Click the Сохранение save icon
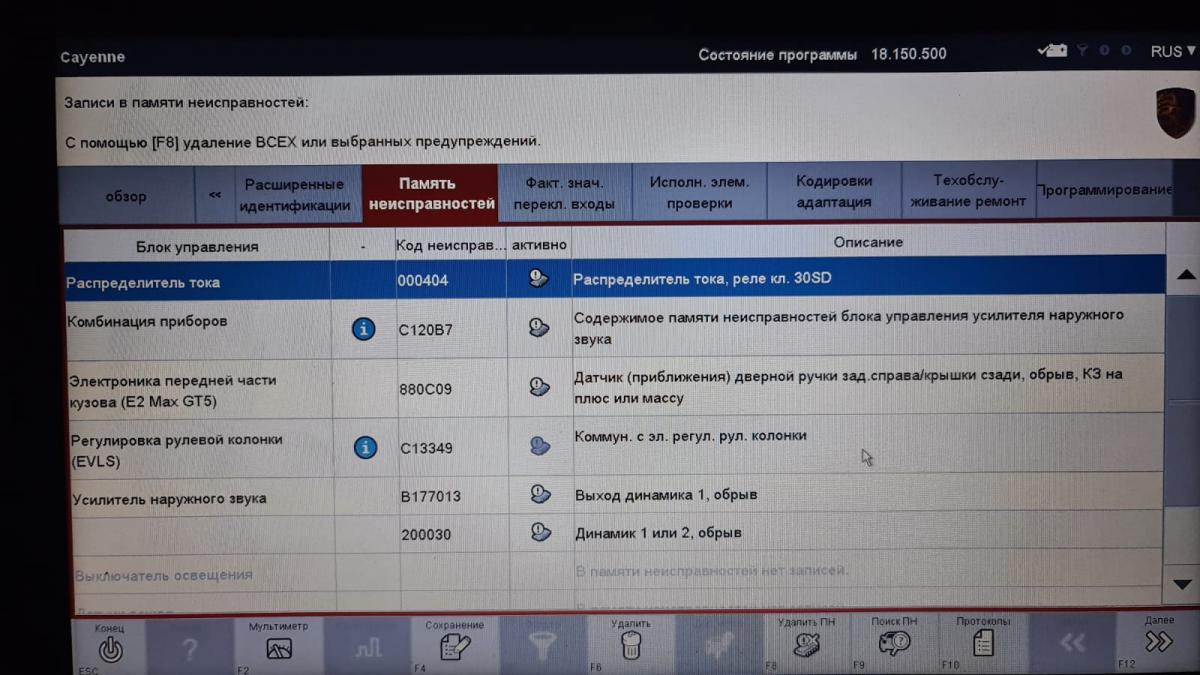The image size is (1200, 675). pos(455,646)
